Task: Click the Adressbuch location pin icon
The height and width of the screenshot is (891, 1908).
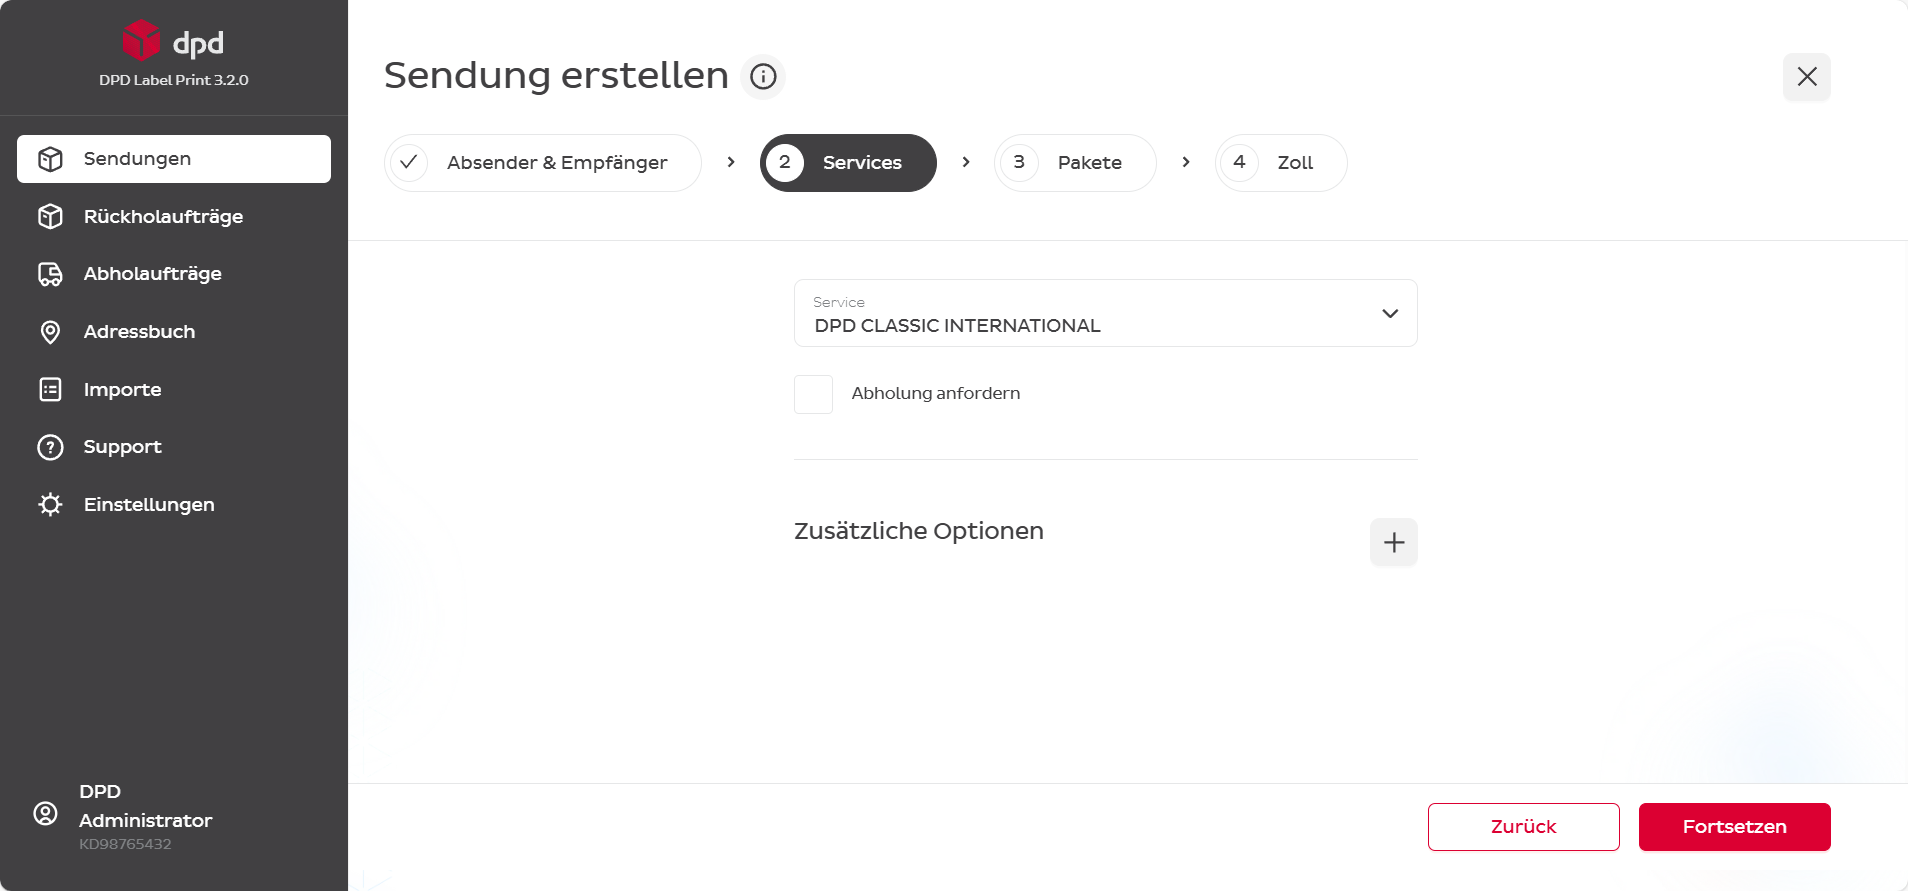Action: [50, 332]
